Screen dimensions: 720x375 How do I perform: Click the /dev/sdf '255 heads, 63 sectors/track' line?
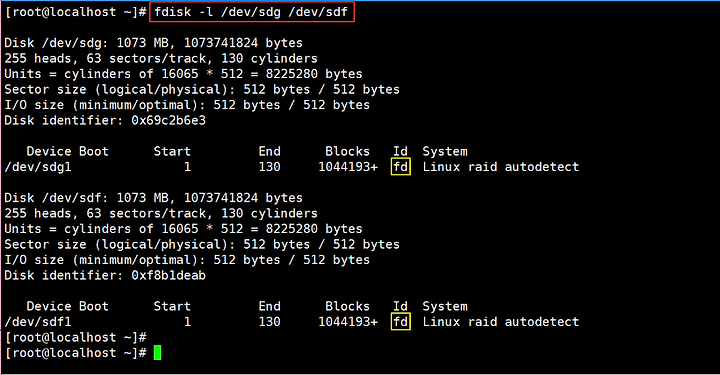161,213
